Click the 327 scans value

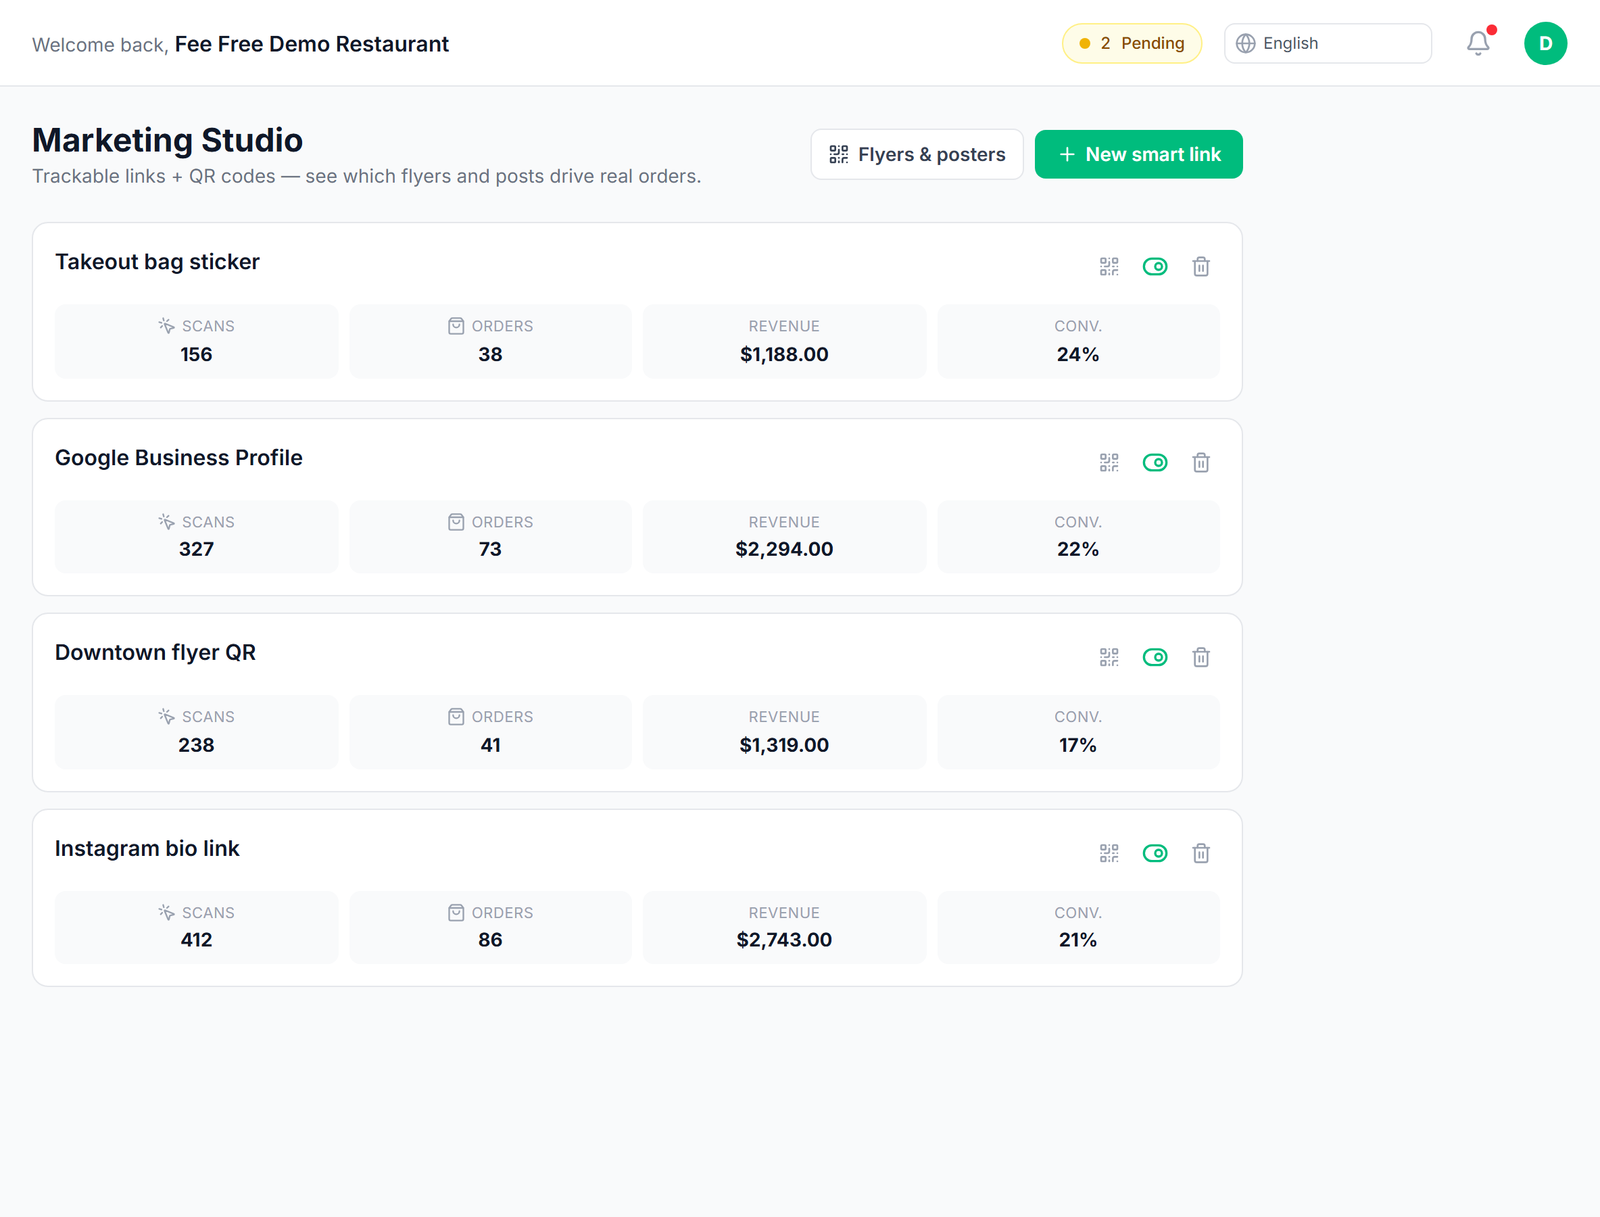[196, 549]
